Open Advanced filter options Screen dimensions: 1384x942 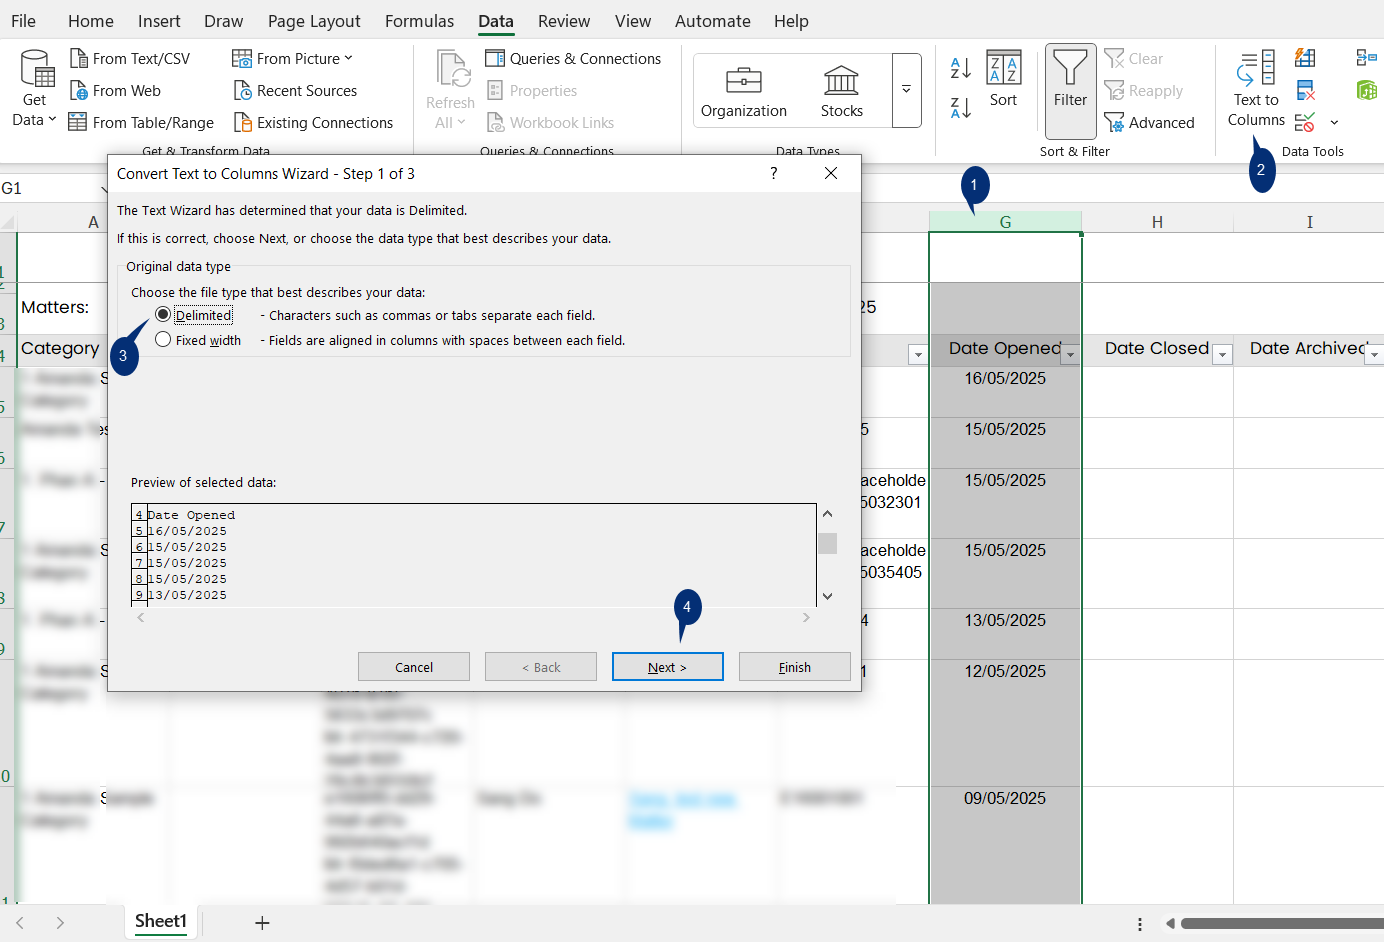pos(1149,123)
